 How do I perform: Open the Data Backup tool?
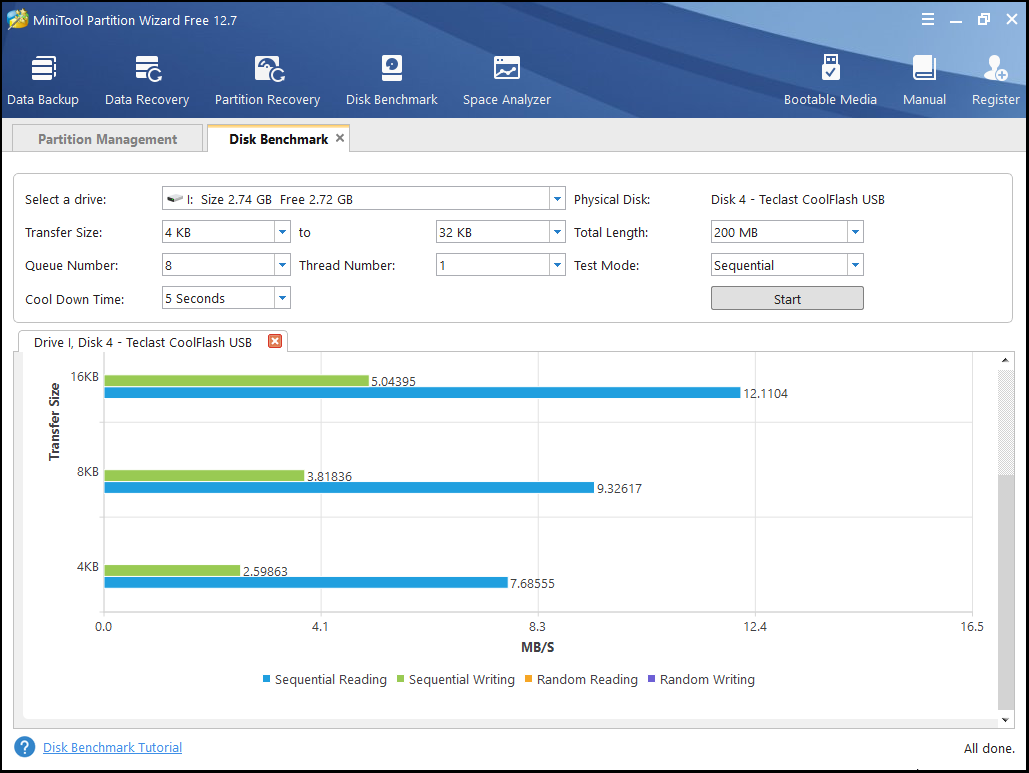tap(43, 81)
